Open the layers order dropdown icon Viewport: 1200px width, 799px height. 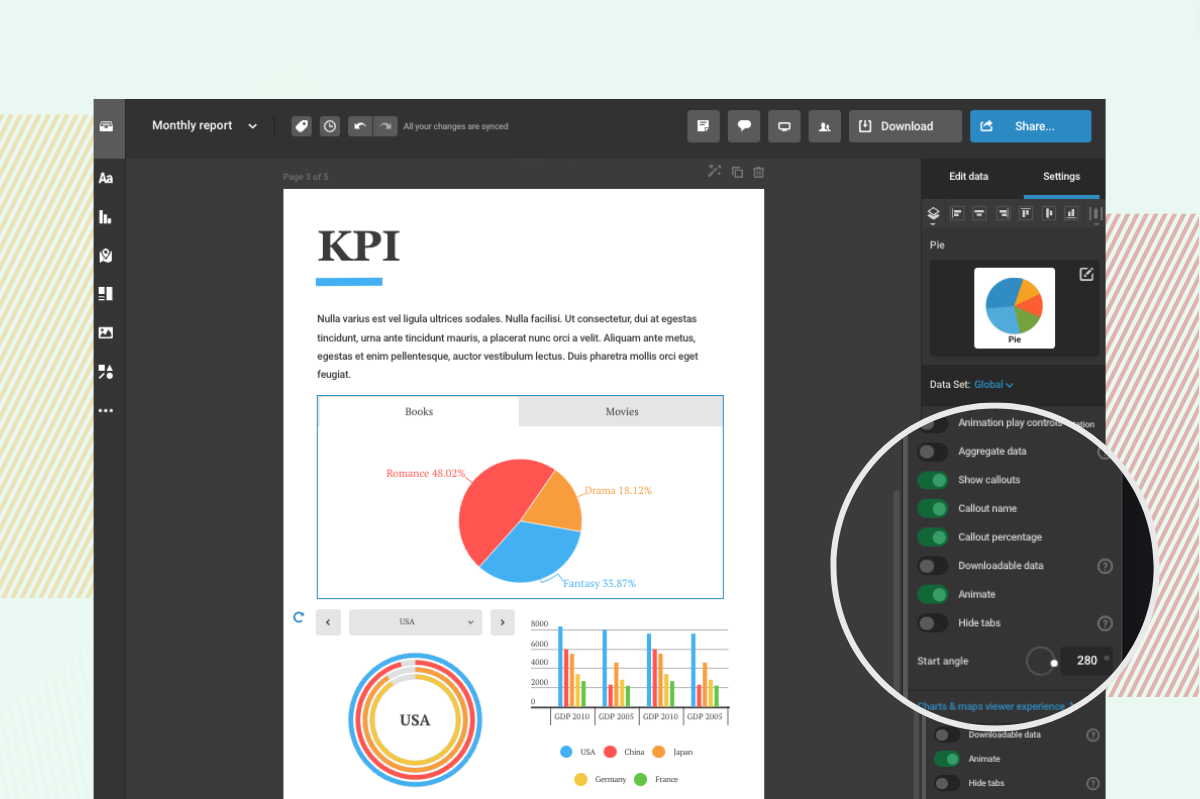(933, 214)
